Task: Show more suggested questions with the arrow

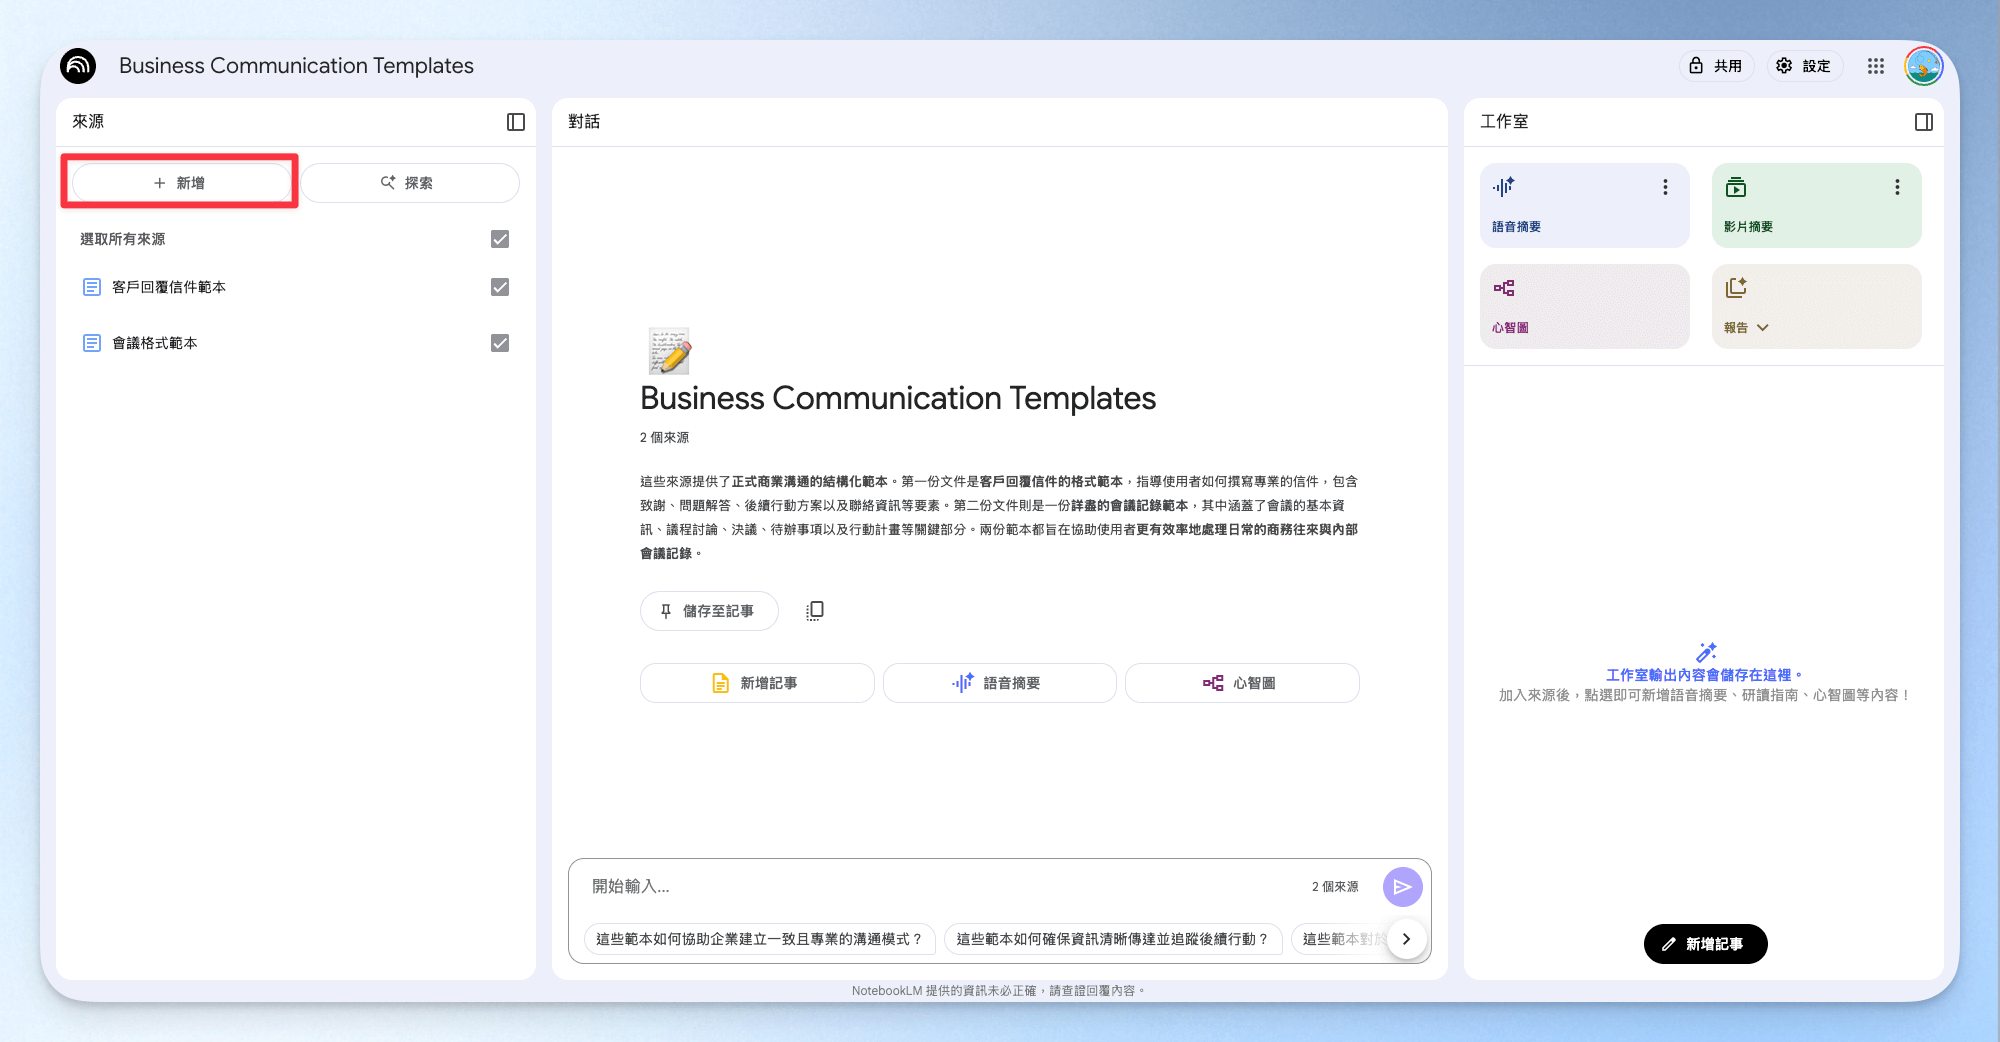Action: (x=1407, y=939)
